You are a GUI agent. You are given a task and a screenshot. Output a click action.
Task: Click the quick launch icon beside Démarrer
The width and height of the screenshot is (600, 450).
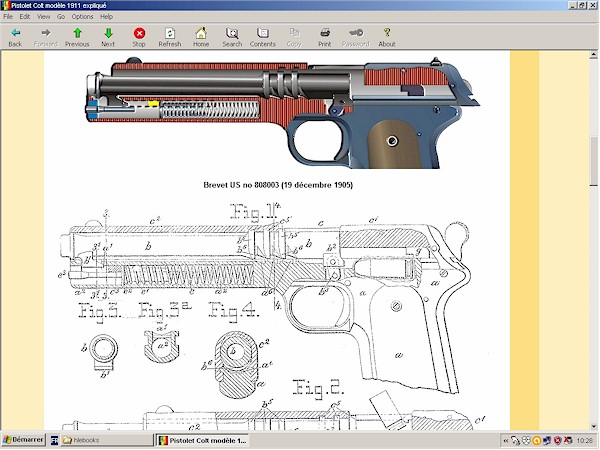pyautogui.click(x=54, y=440)
